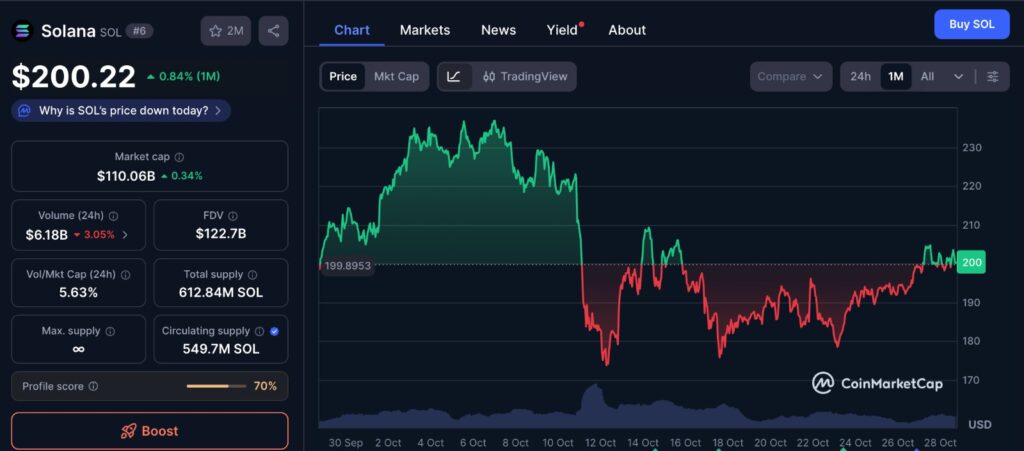1024x451 pixels.
Task: Click Vol/Mkt Cap (24h) info icon
Action: (x=125, y=275)
